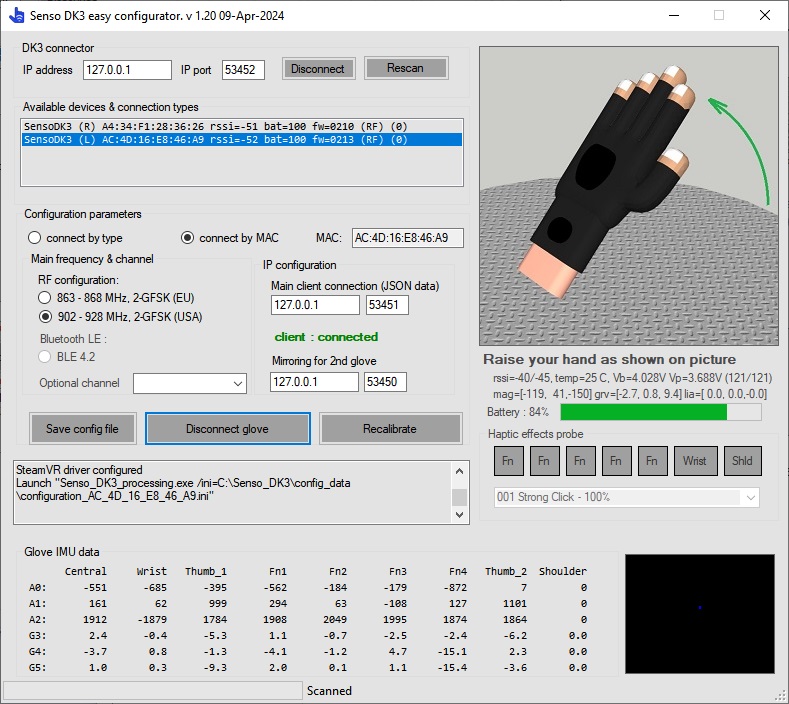Click 'SteamVR driver configured' log line

pyautogui.click(x=79, y=470)
